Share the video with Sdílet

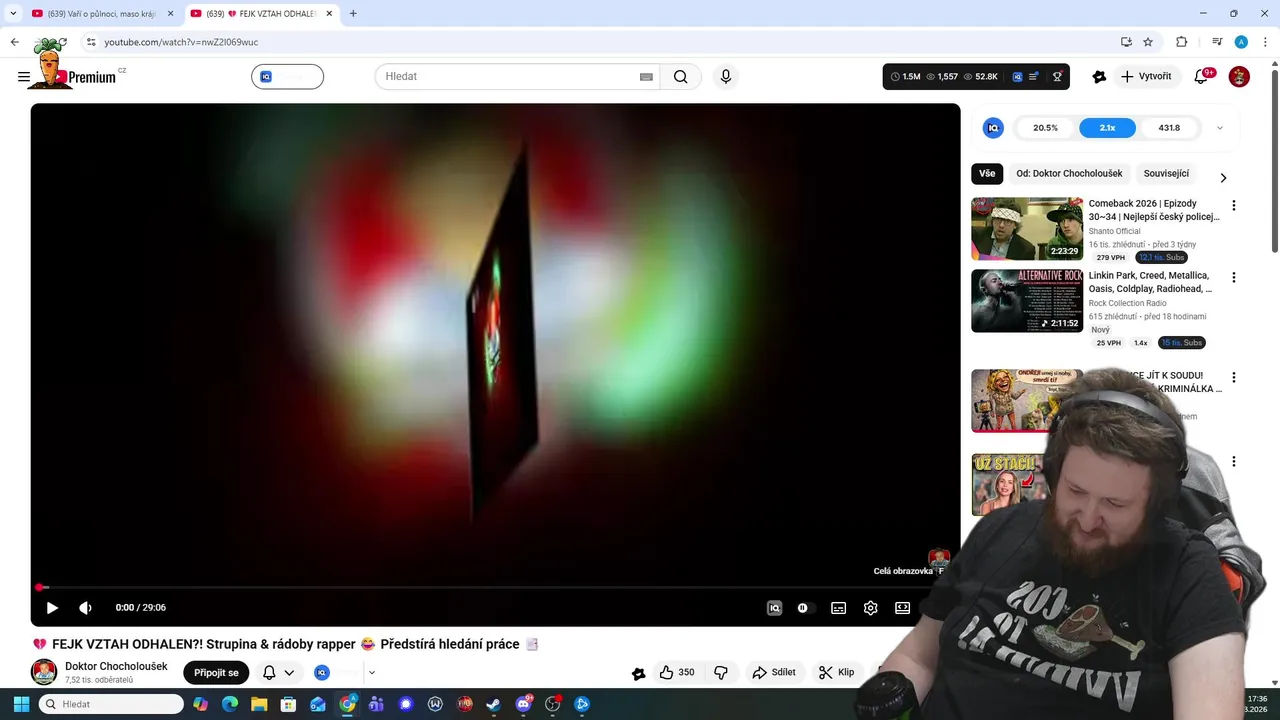(x=774, y=673)
